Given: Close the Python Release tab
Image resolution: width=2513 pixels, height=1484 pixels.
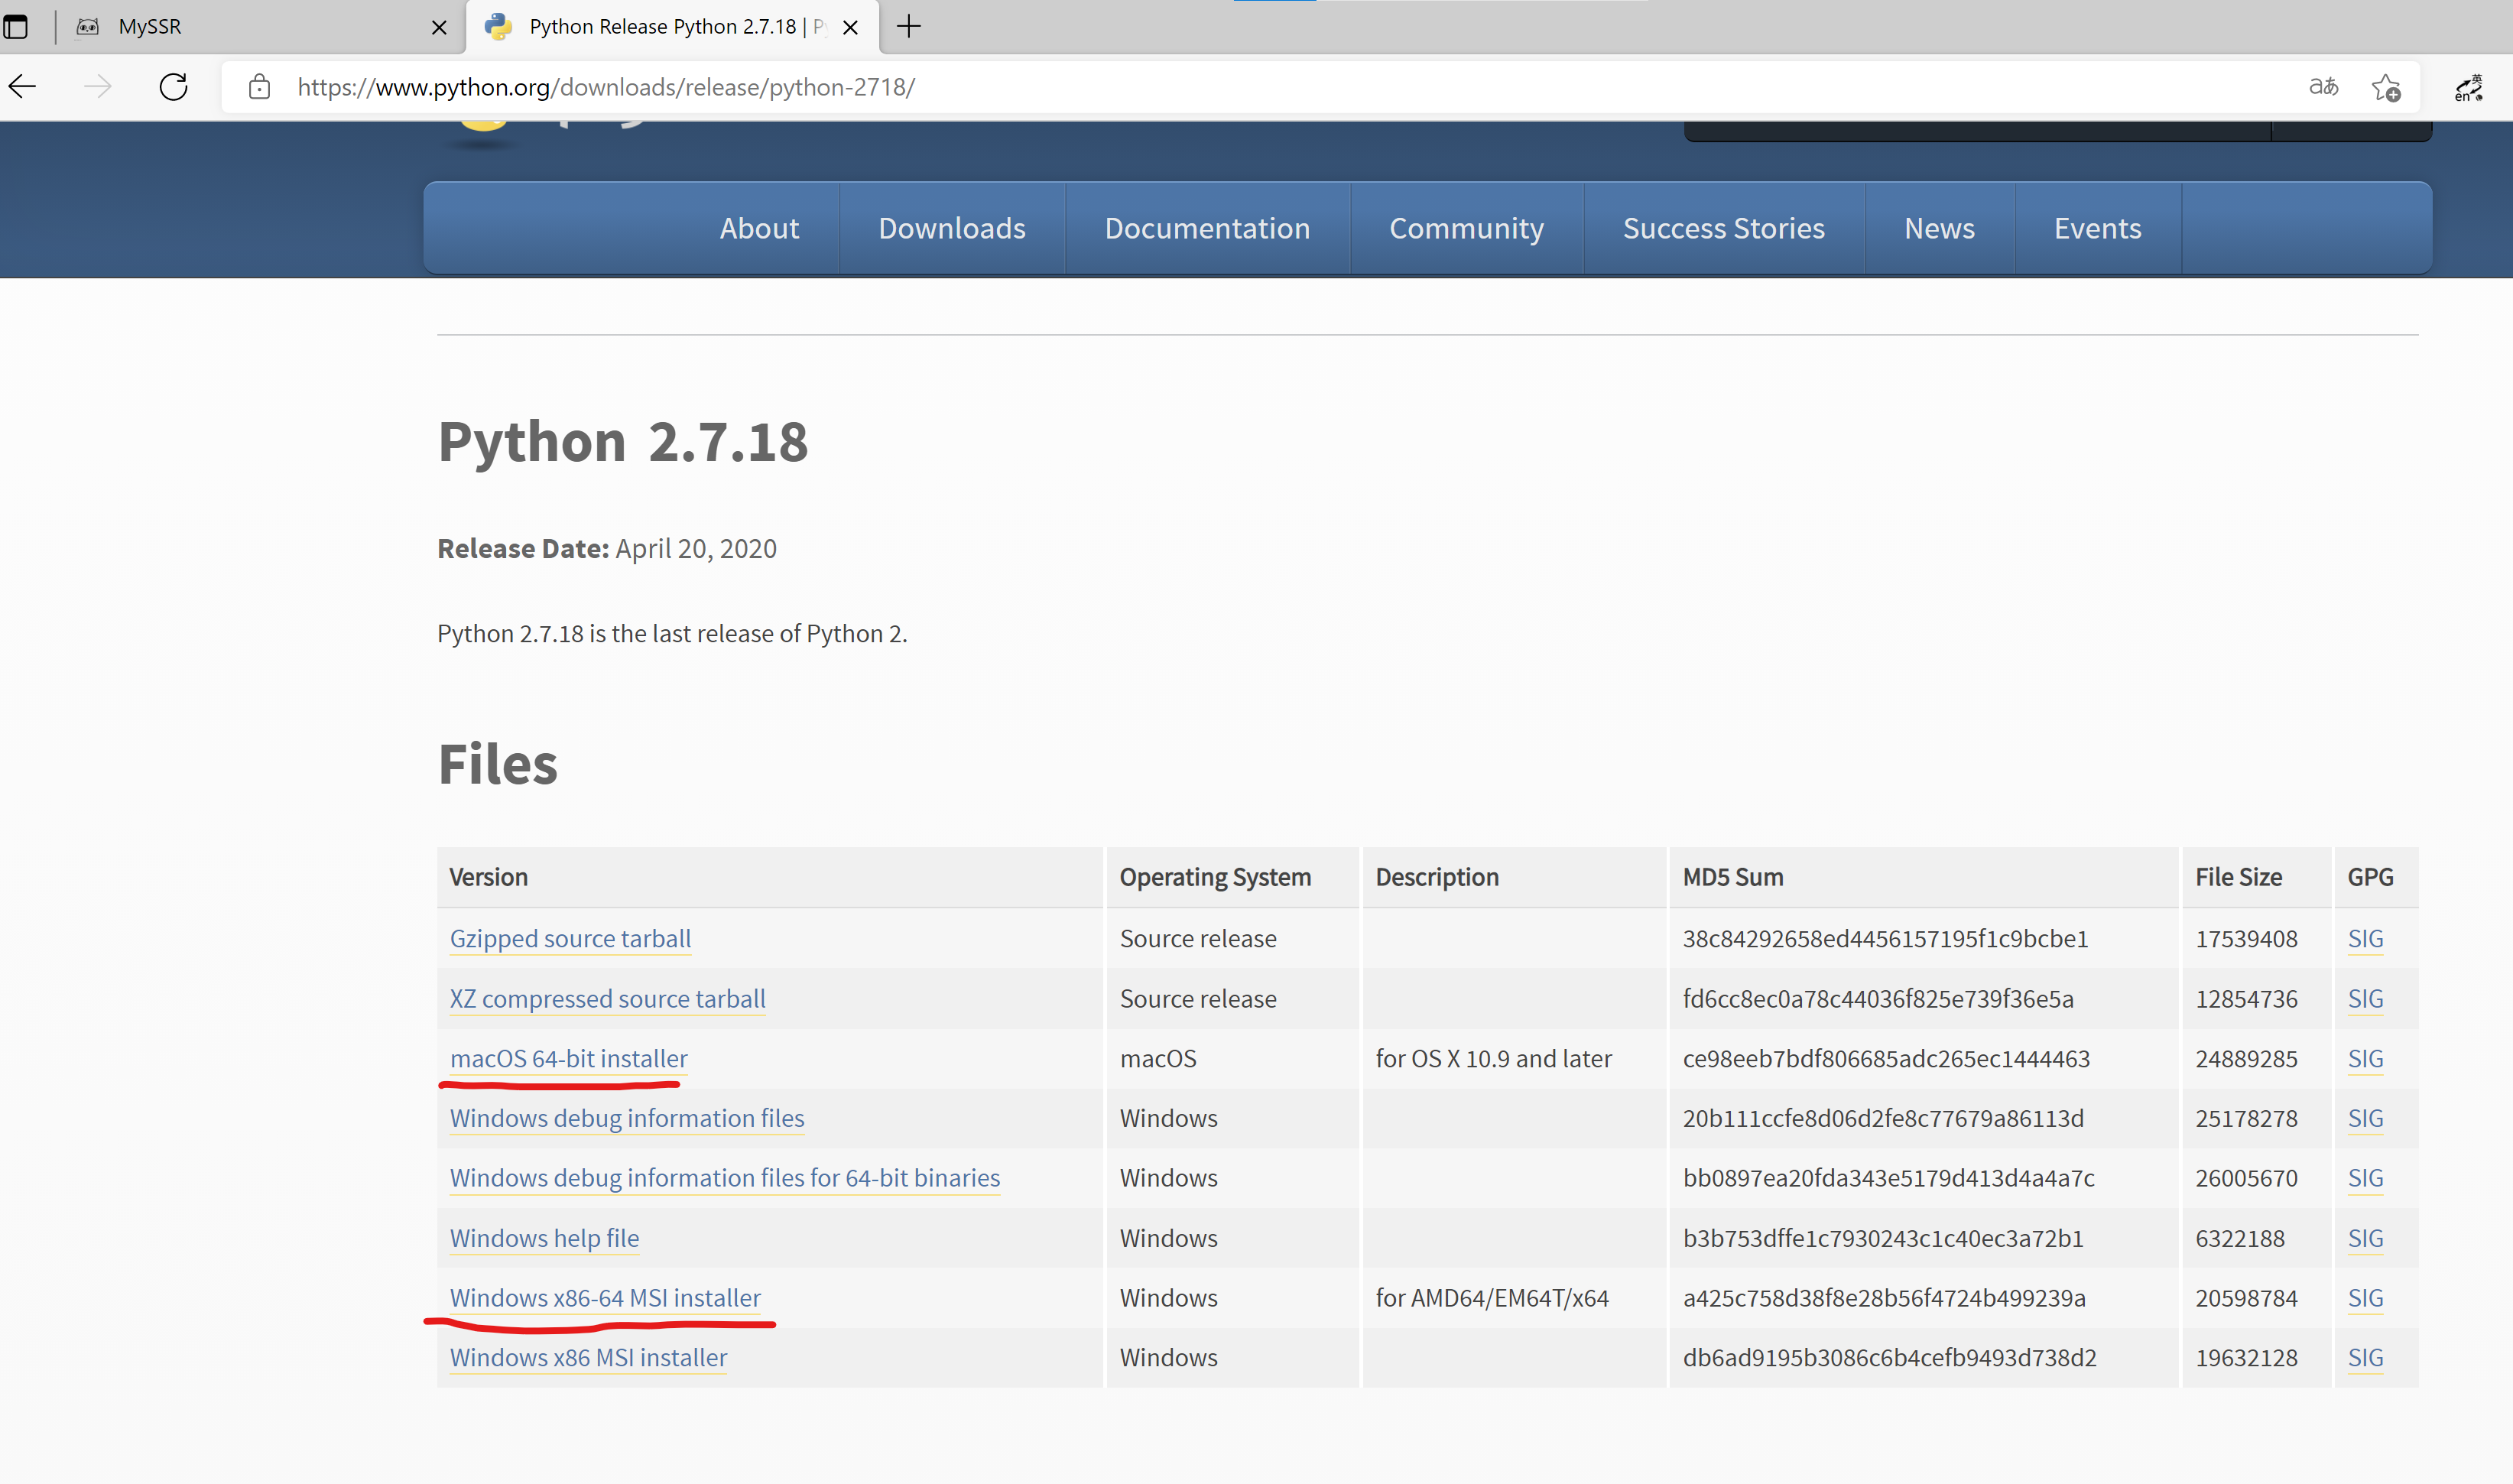Looking at the screenshot, I should coord(851,28).
